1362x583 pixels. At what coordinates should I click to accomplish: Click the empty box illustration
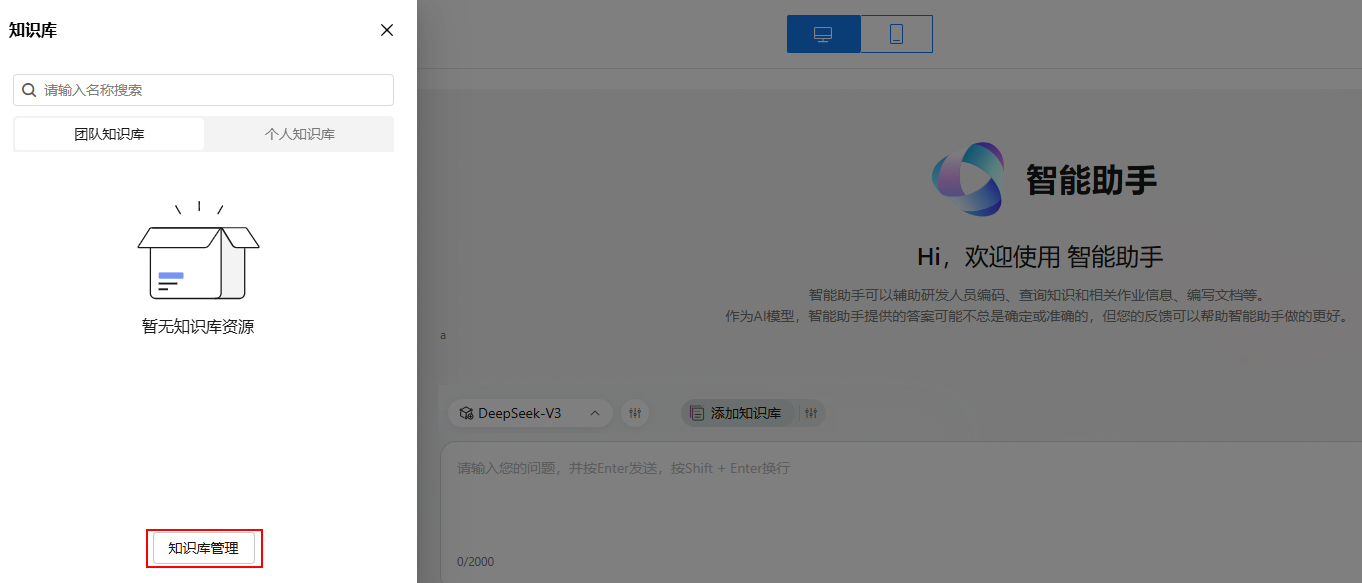click(198, 251)
